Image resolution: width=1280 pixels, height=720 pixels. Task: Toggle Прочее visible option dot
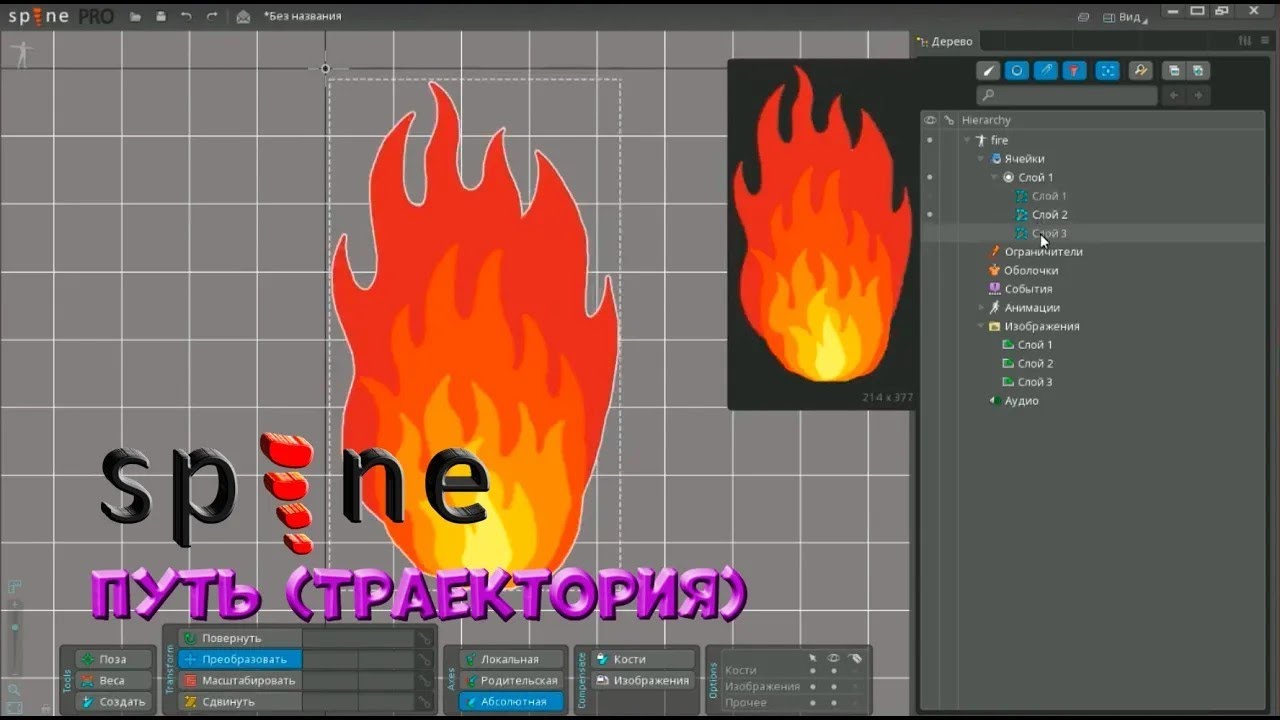833,703
